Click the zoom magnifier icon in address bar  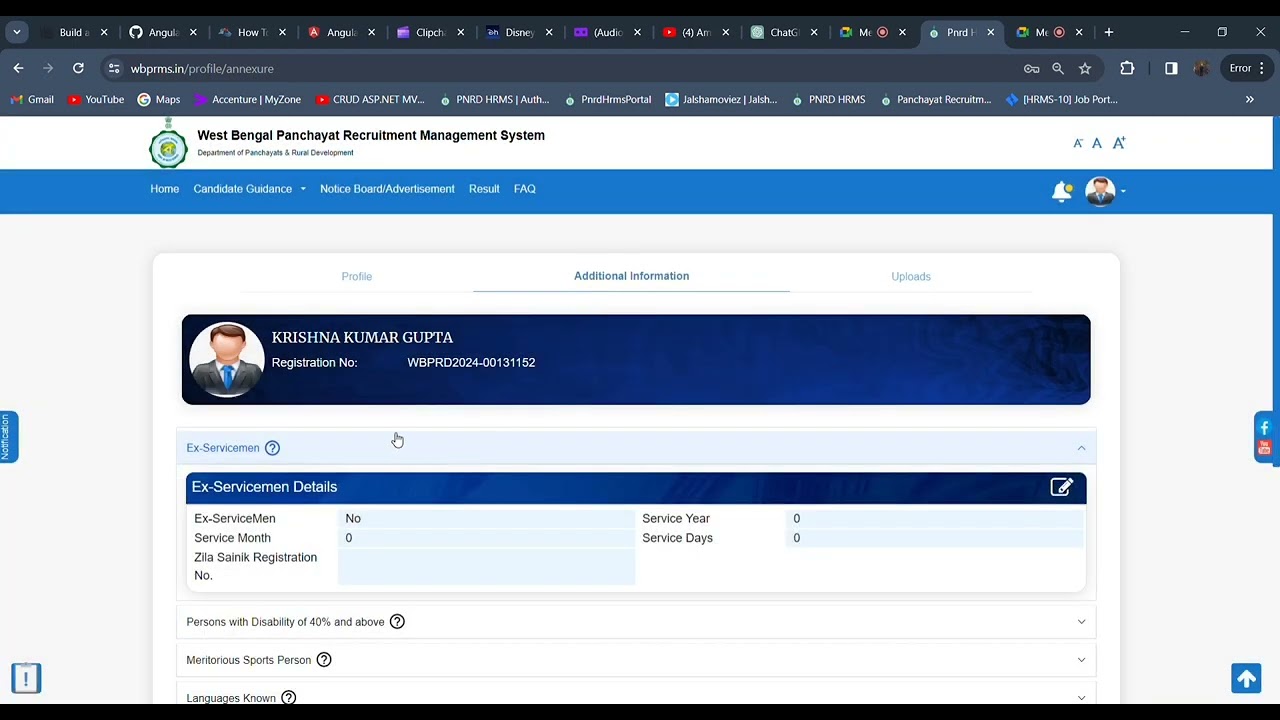1058,68
